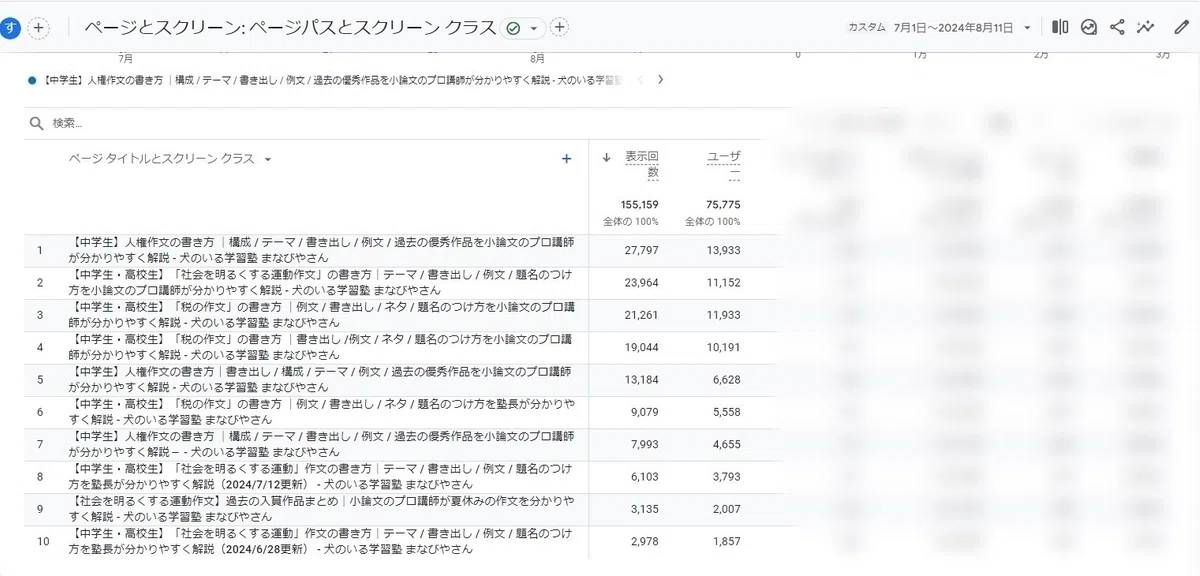Select the 13,184 views cell
This screenshot has height=576, width=1200.
pos(641,379)
